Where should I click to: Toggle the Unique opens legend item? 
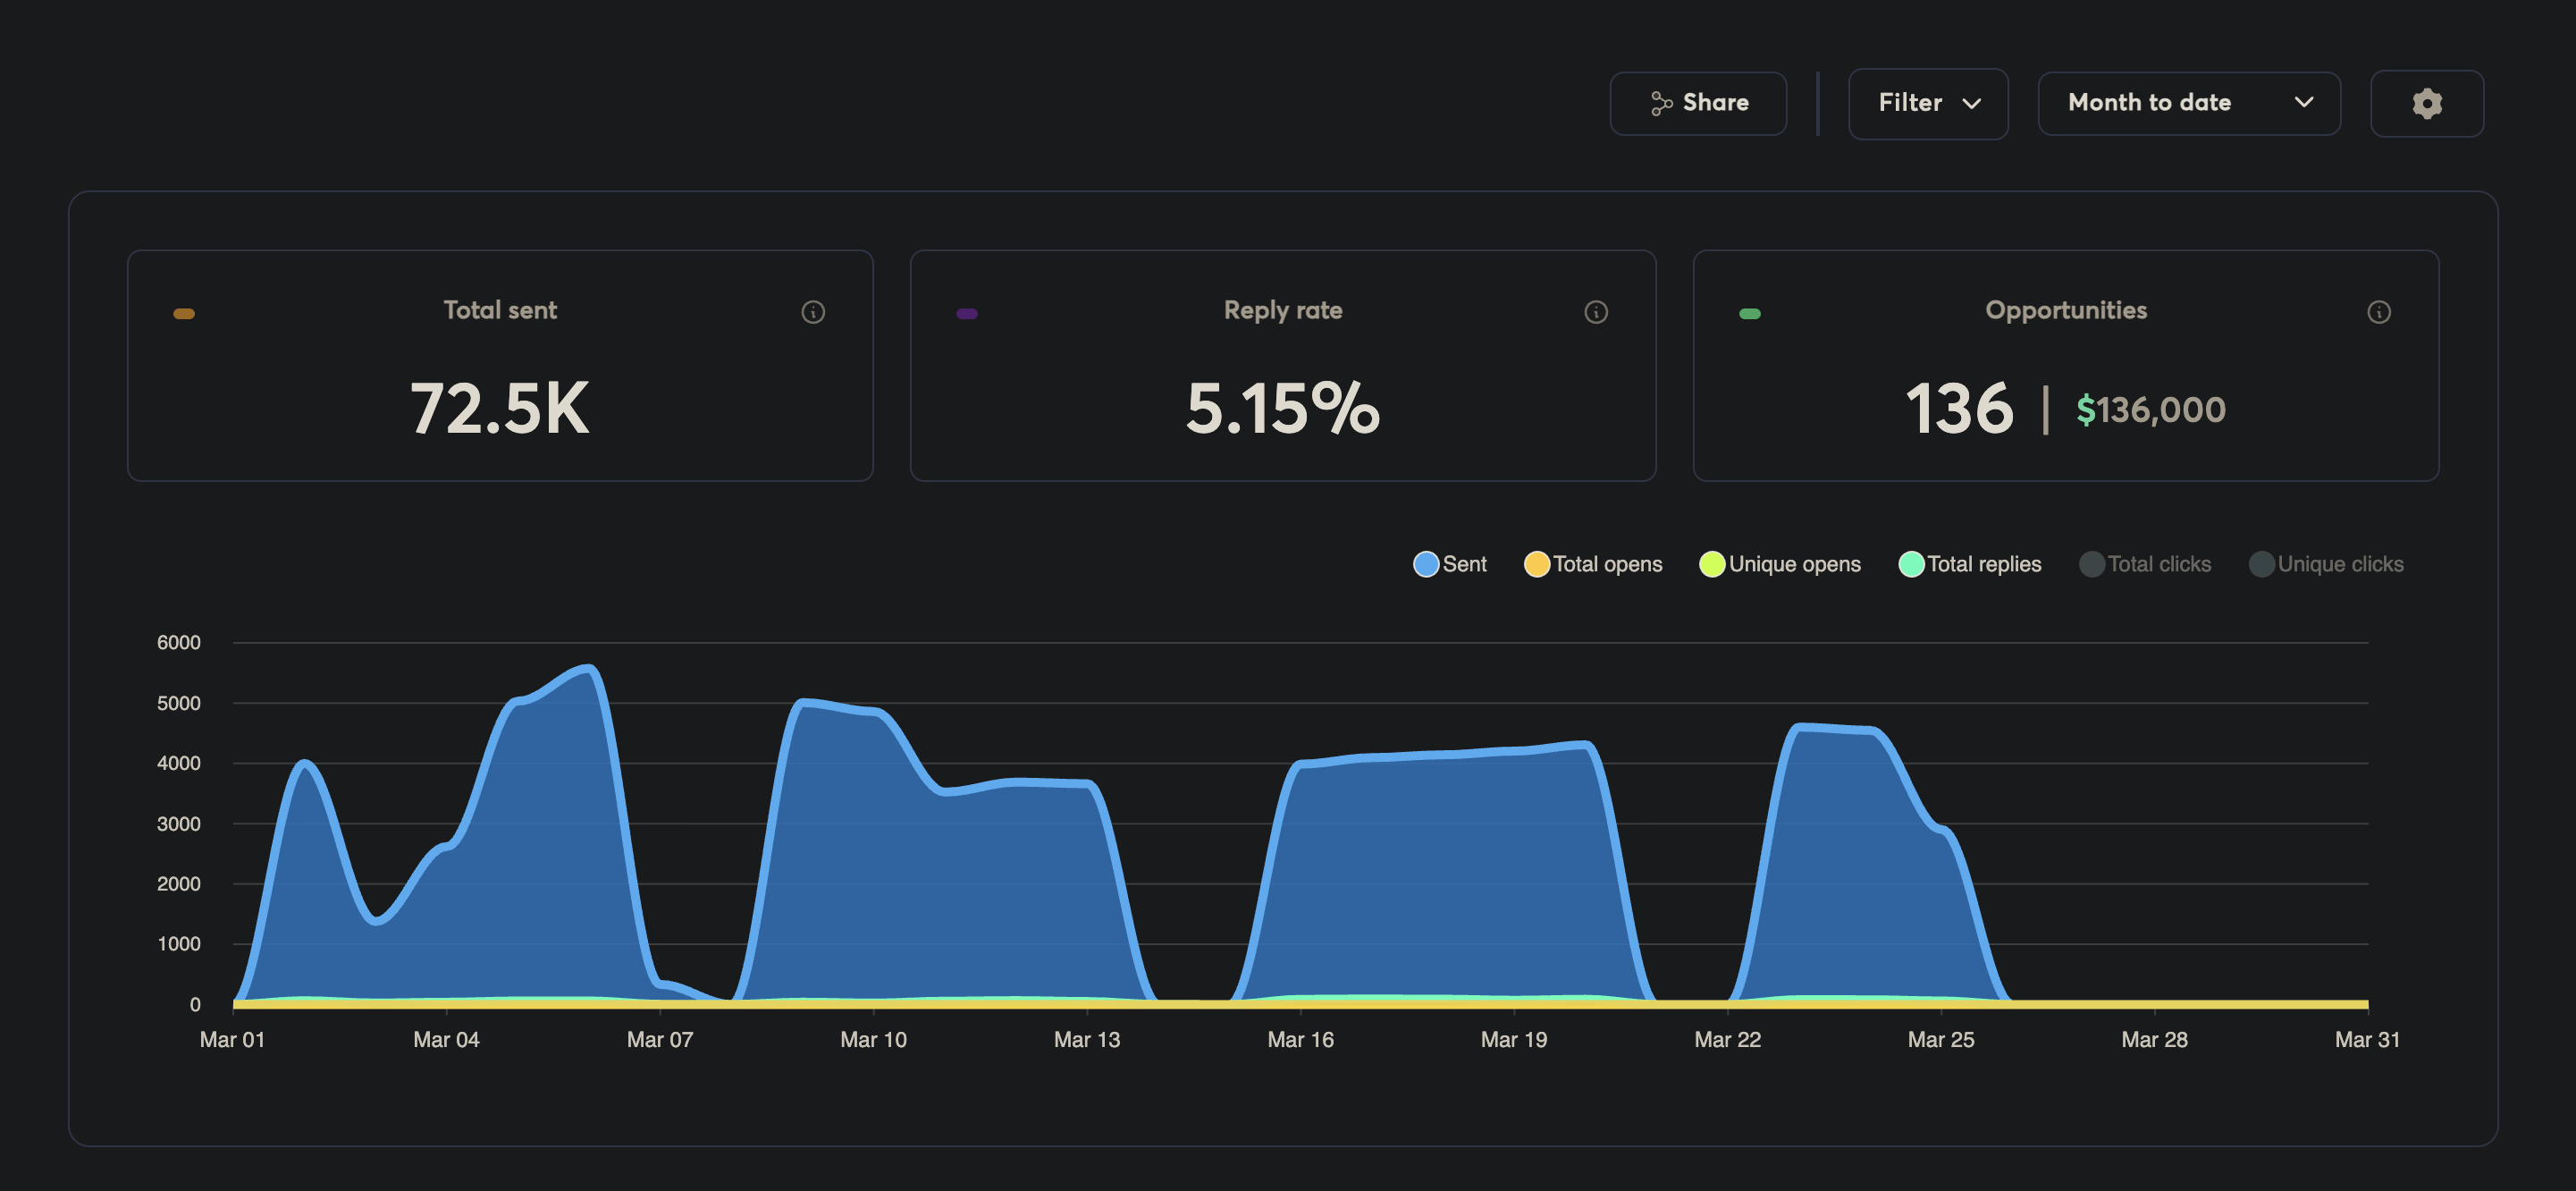pos(1780,564)
